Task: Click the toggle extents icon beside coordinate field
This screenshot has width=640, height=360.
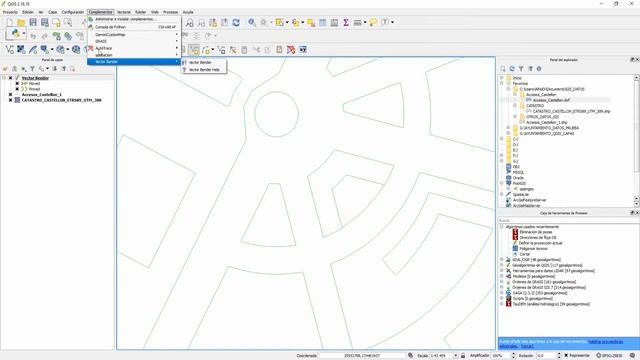Action: click(x=411, y=356)
